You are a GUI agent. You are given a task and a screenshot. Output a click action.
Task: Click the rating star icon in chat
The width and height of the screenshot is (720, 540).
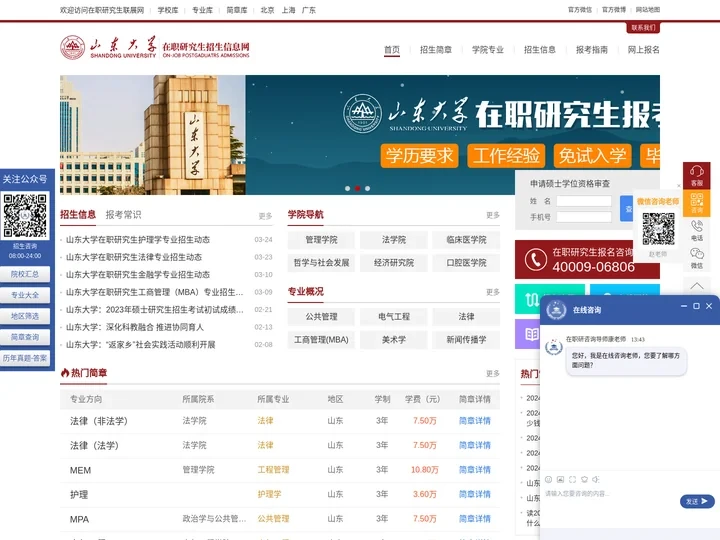pyautogui.click(x=584, y=479)
